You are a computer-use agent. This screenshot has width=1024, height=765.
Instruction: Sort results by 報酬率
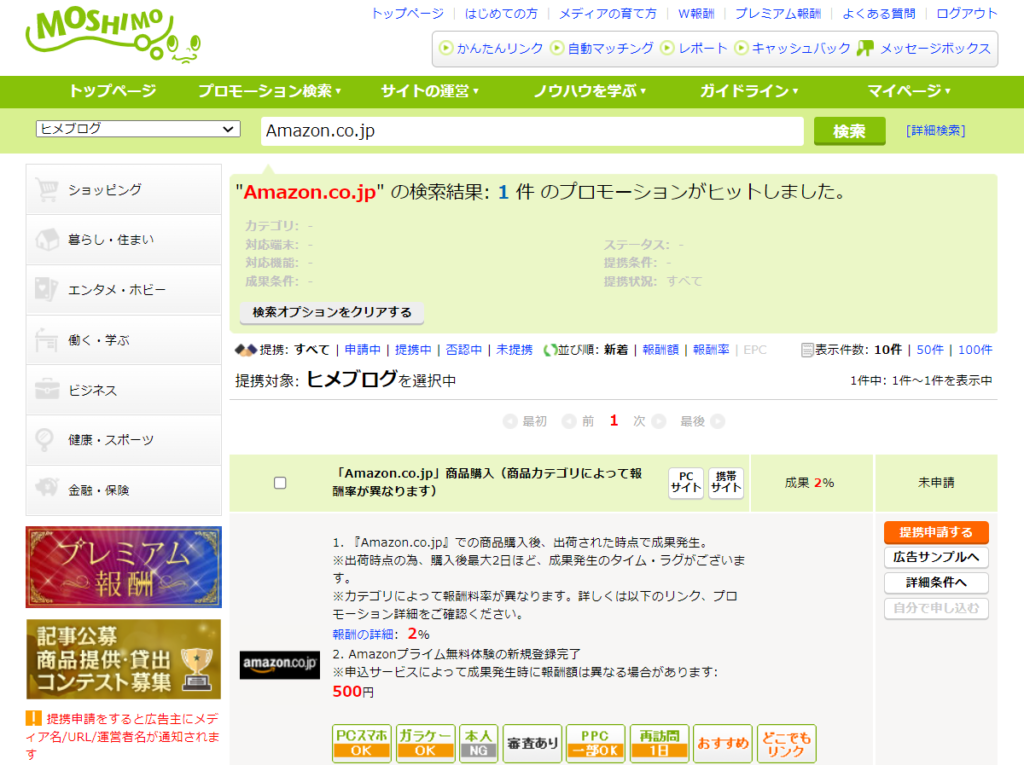pos(711,350)
